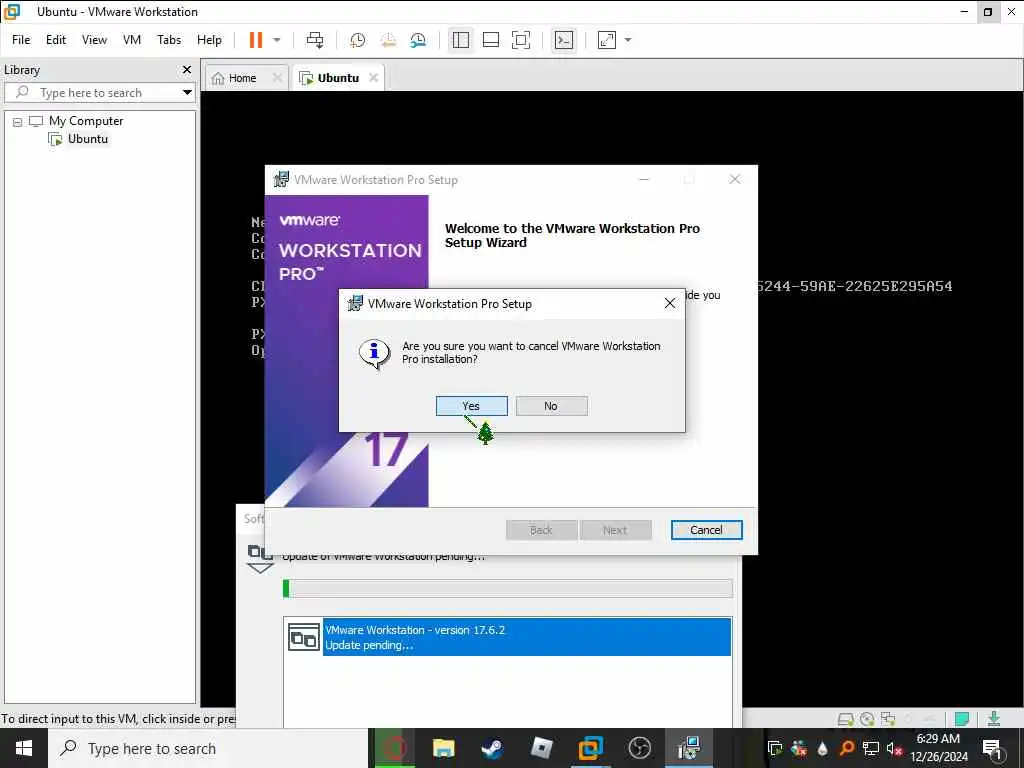The width and height of the screenshot is (1024, 768).
Task: Click the muted speaker volume tray icon
Action: [x=893, y=748]
